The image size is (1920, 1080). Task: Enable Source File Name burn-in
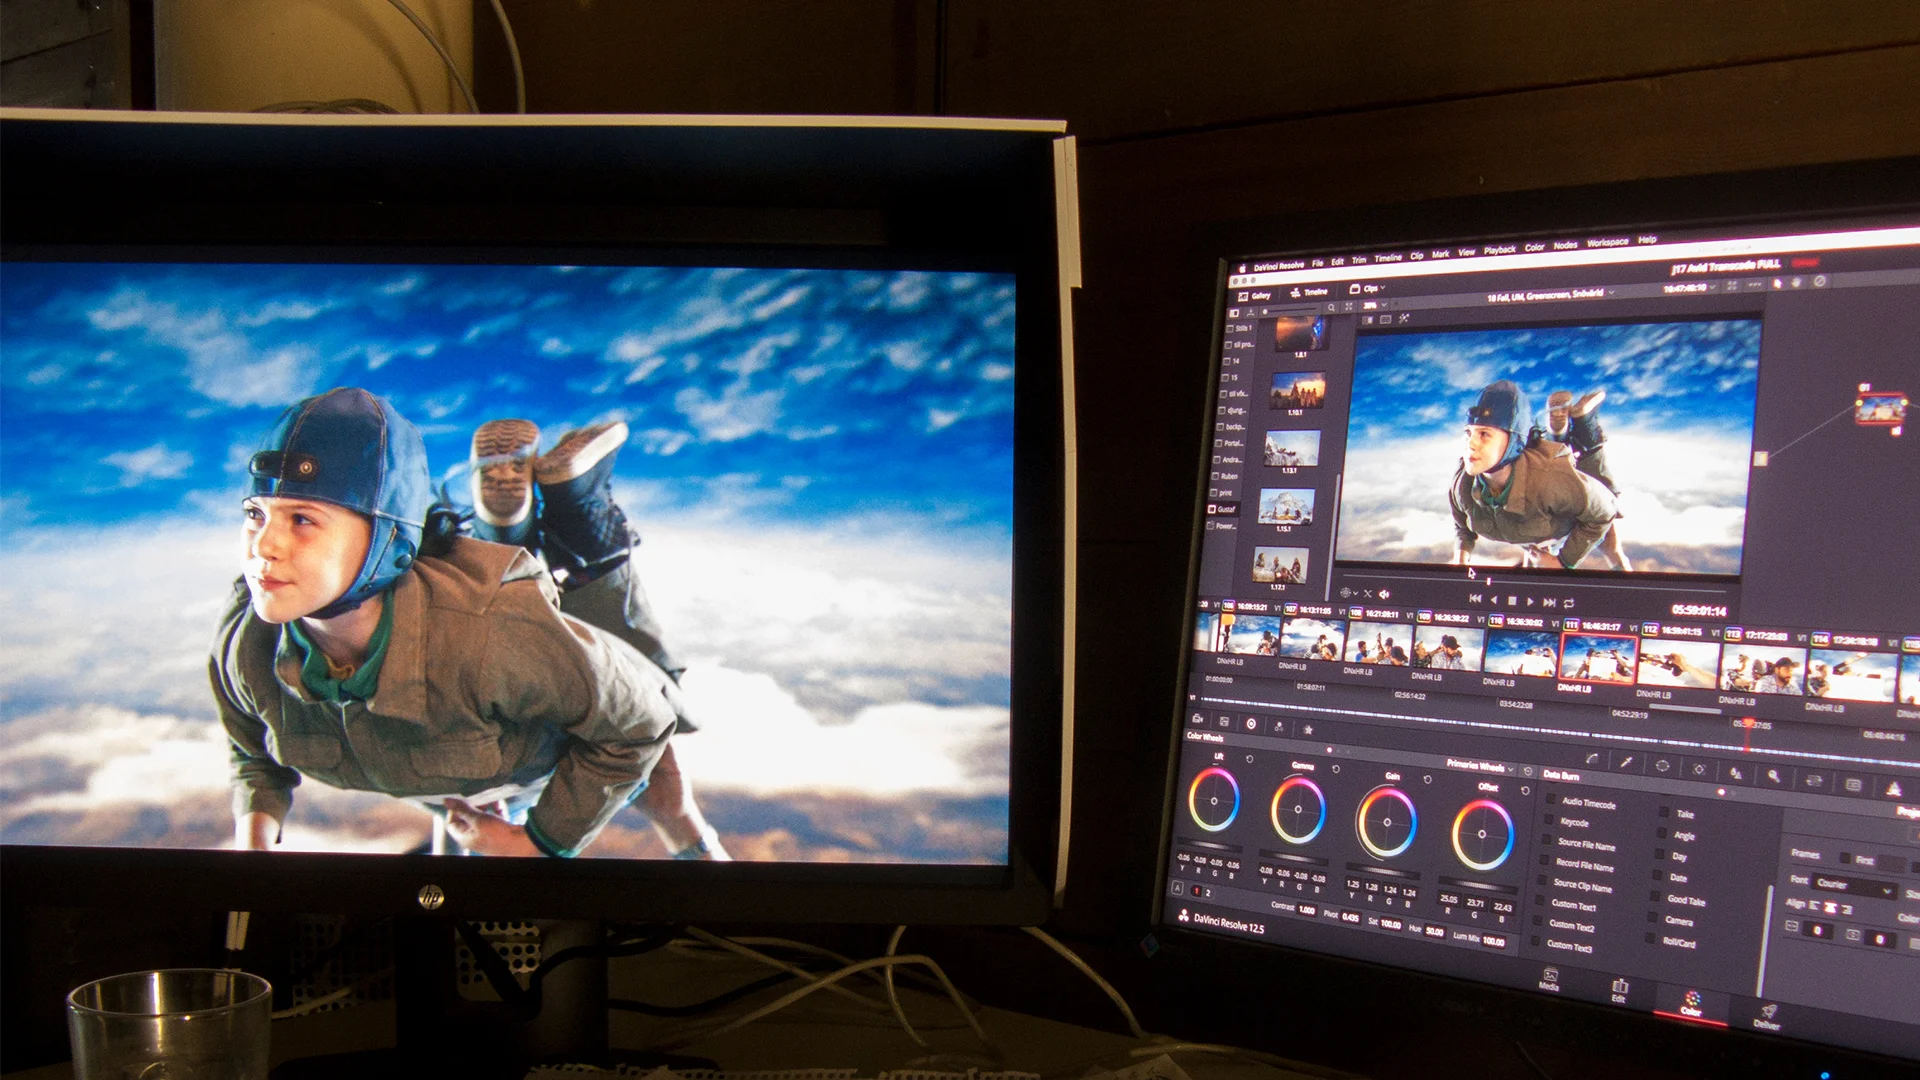click(x=1547, y=841)
